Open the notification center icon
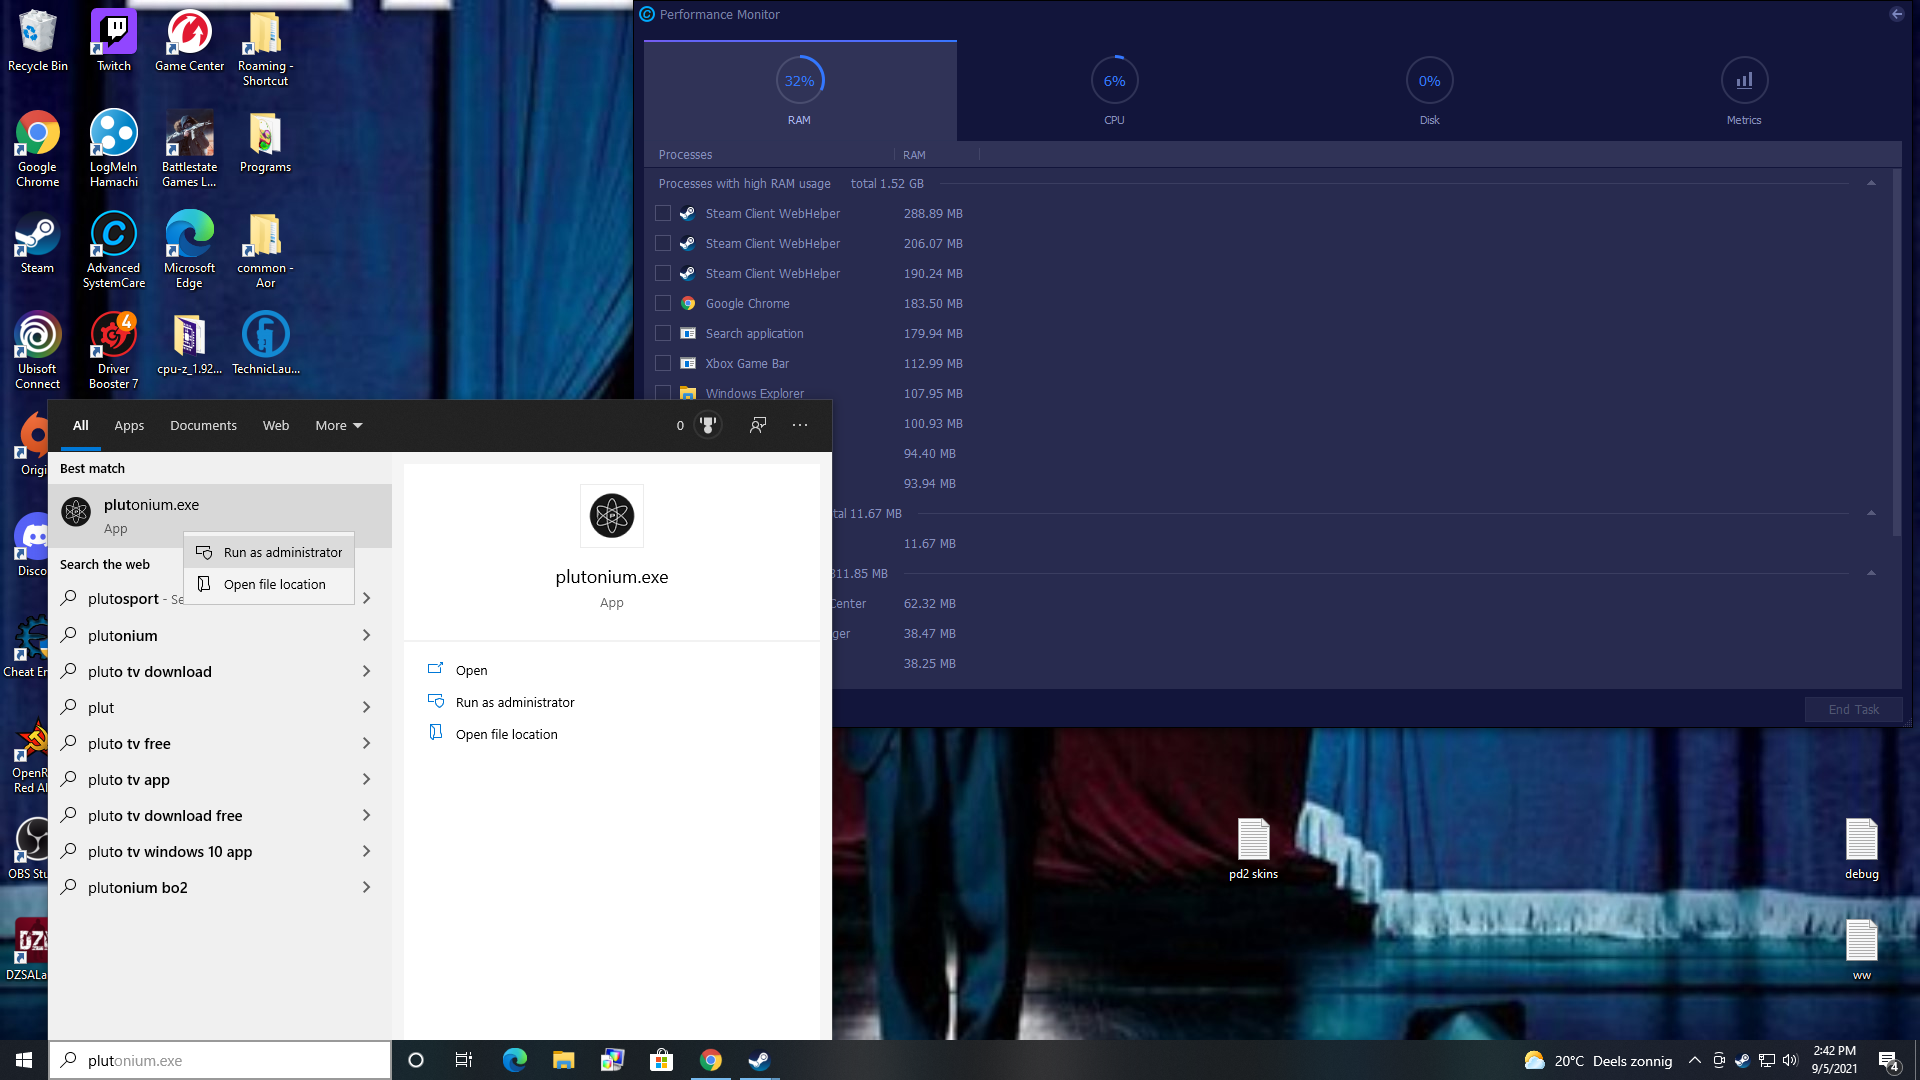Image resolution: width=1920 pixels, height=1080 pixels. pyautogui.click(x=1888, y=1060)
